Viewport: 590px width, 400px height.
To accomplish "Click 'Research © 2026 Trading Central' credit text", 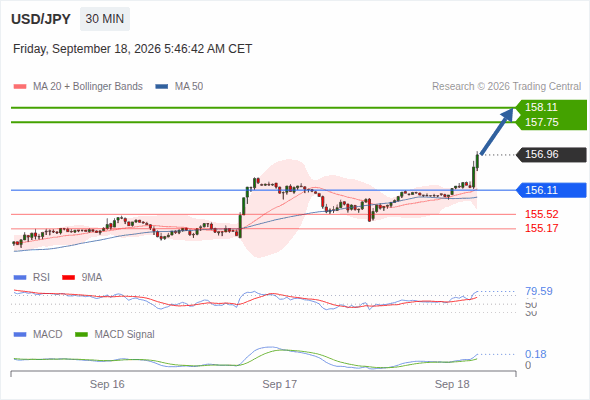I will coord(506,87).
